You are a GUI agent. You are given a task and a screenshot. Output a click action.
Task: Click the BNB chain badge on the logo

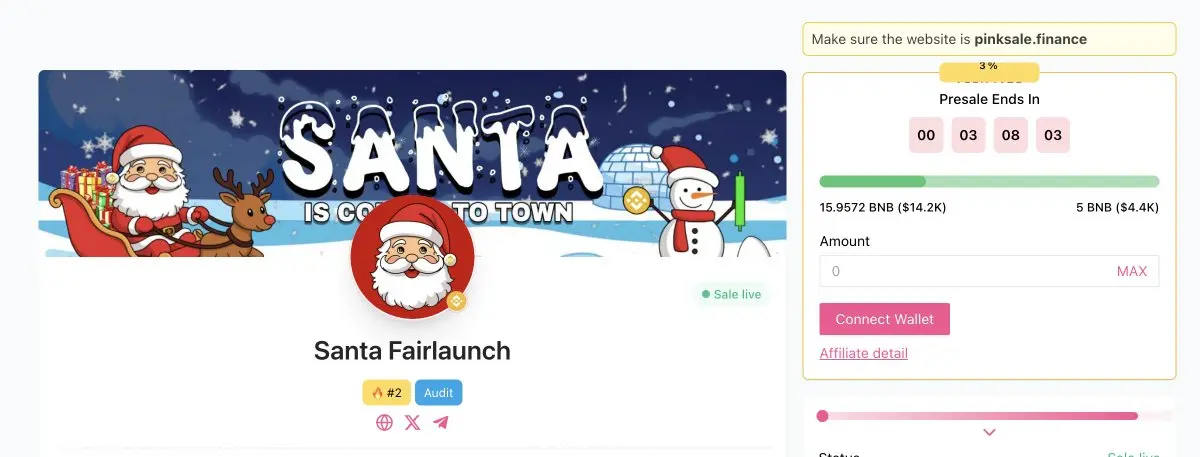pos(456,300)
